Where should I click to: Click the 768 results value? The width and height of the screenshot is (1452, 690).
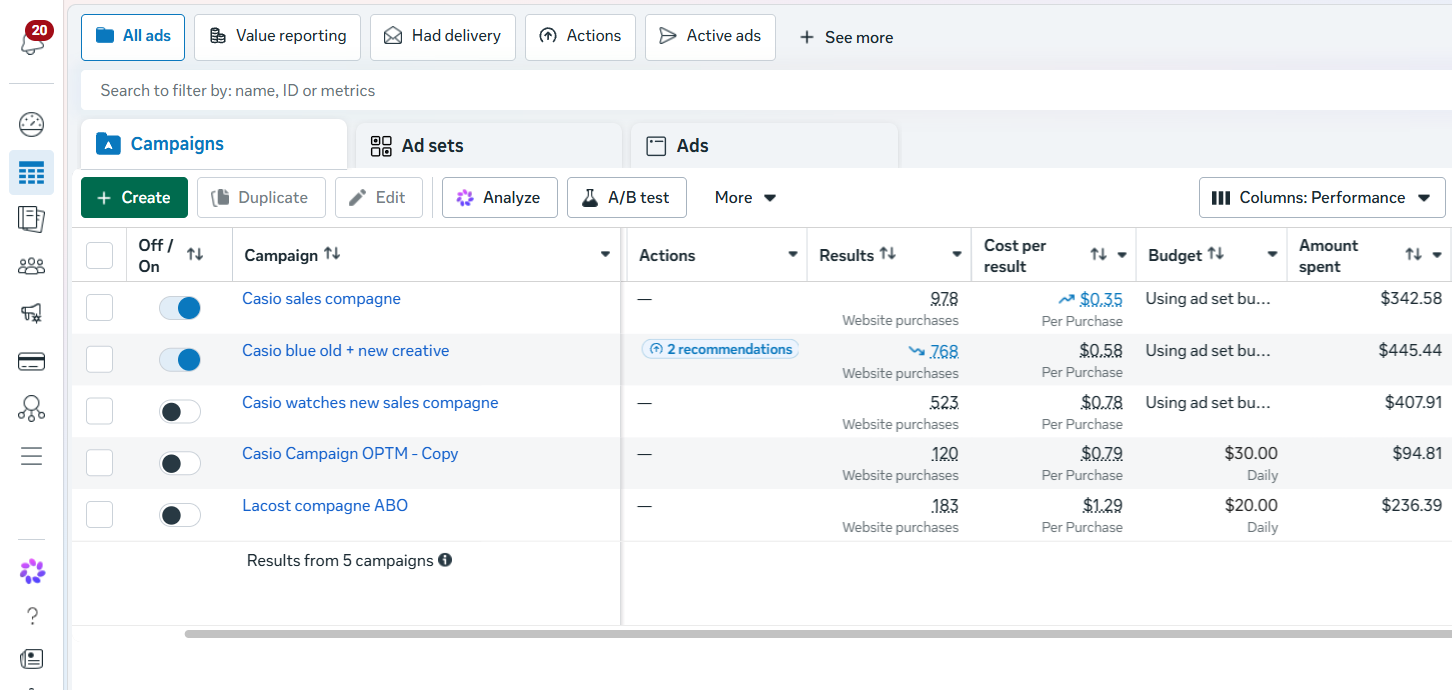(x=944, y=351)
